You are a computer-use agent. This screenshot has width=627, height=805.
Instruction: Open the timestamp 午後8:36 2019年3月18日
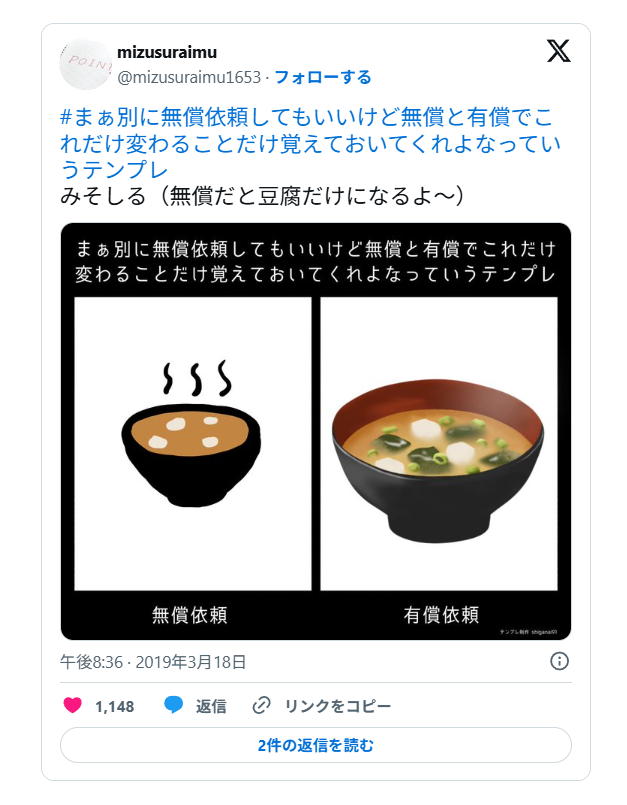153,662
